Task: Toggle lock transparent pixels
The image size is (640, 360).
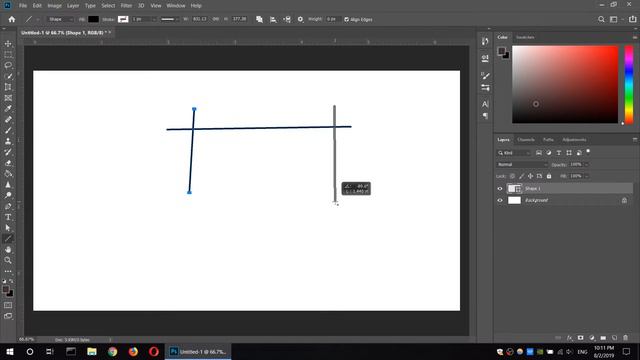Action: [x=512, y=176]
